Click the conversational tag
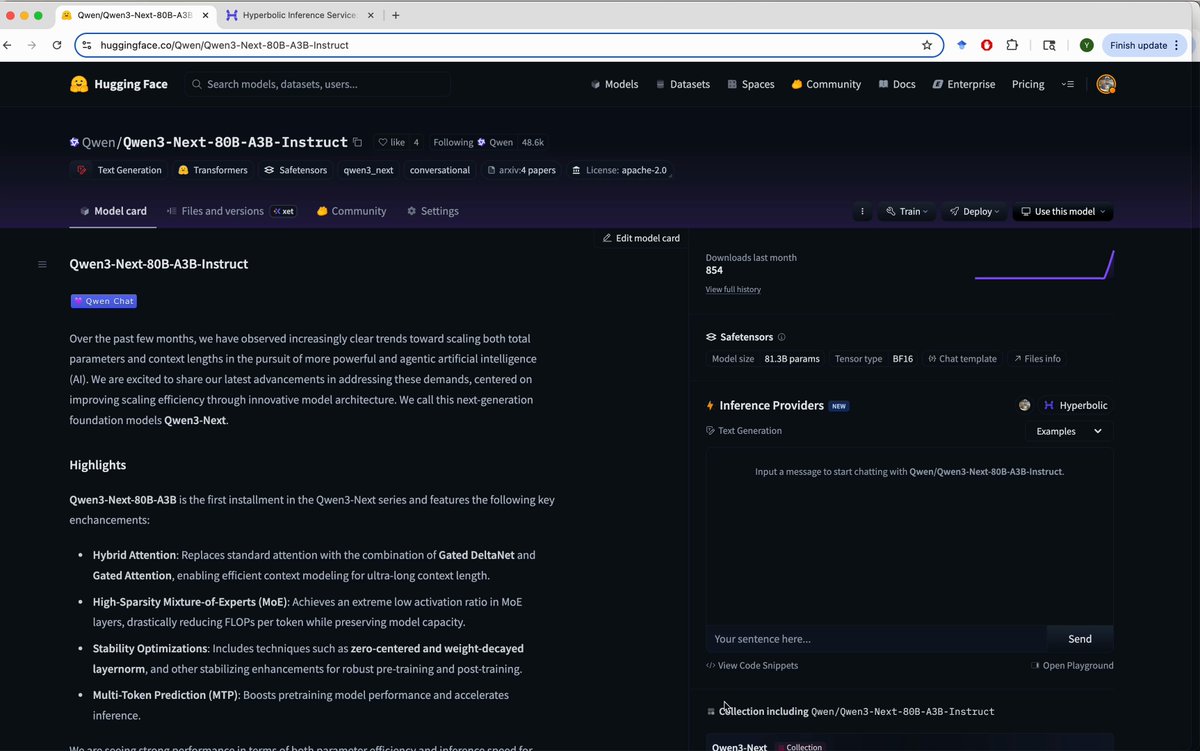 pos(440,170)
